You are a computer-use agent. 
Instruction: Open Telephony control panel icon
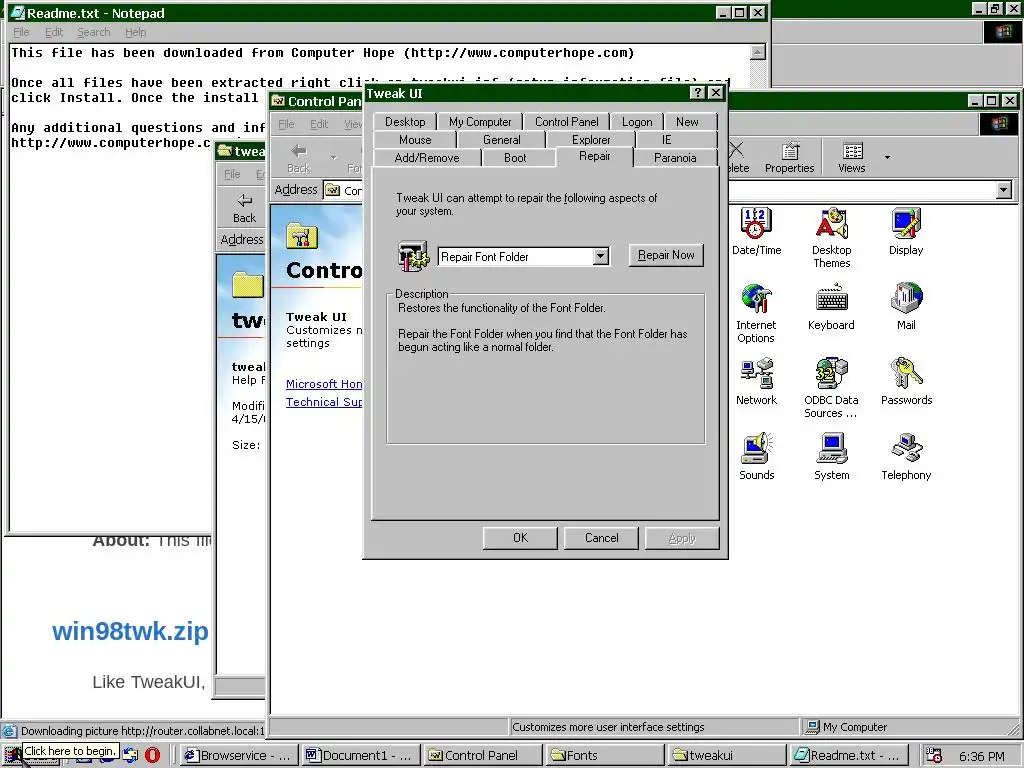(906, 456)
